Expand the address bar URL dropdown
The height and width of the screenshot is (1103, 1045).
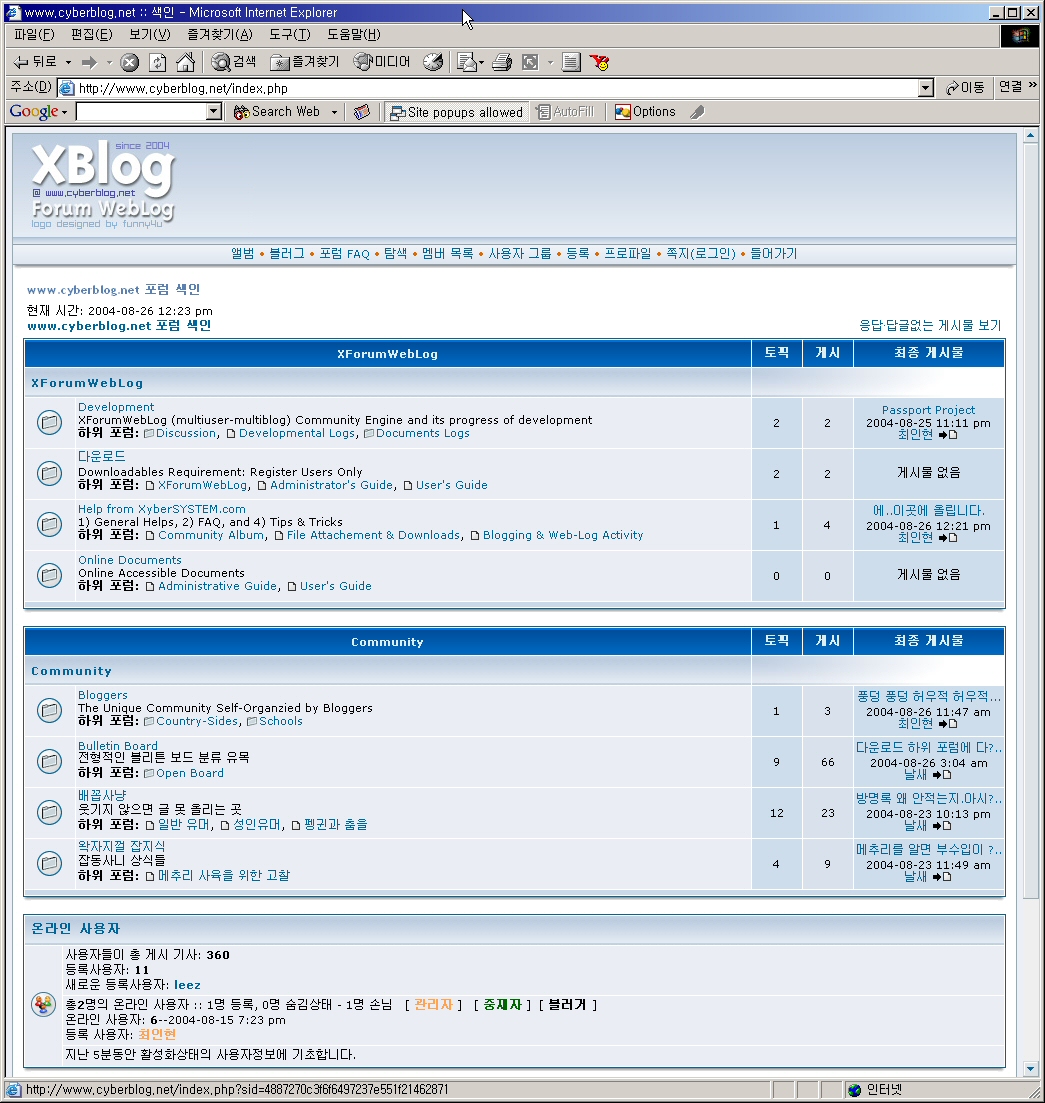pos(925,88)
